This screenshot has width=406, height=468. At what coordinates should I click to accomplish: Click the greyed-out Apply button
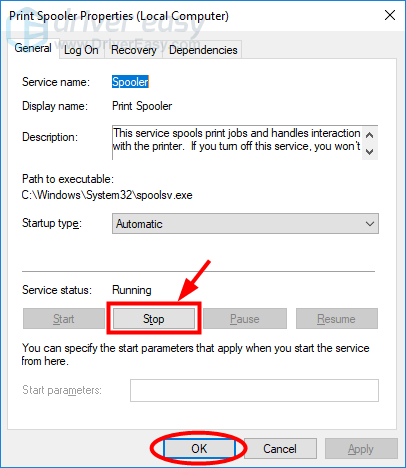click(361, 448)
